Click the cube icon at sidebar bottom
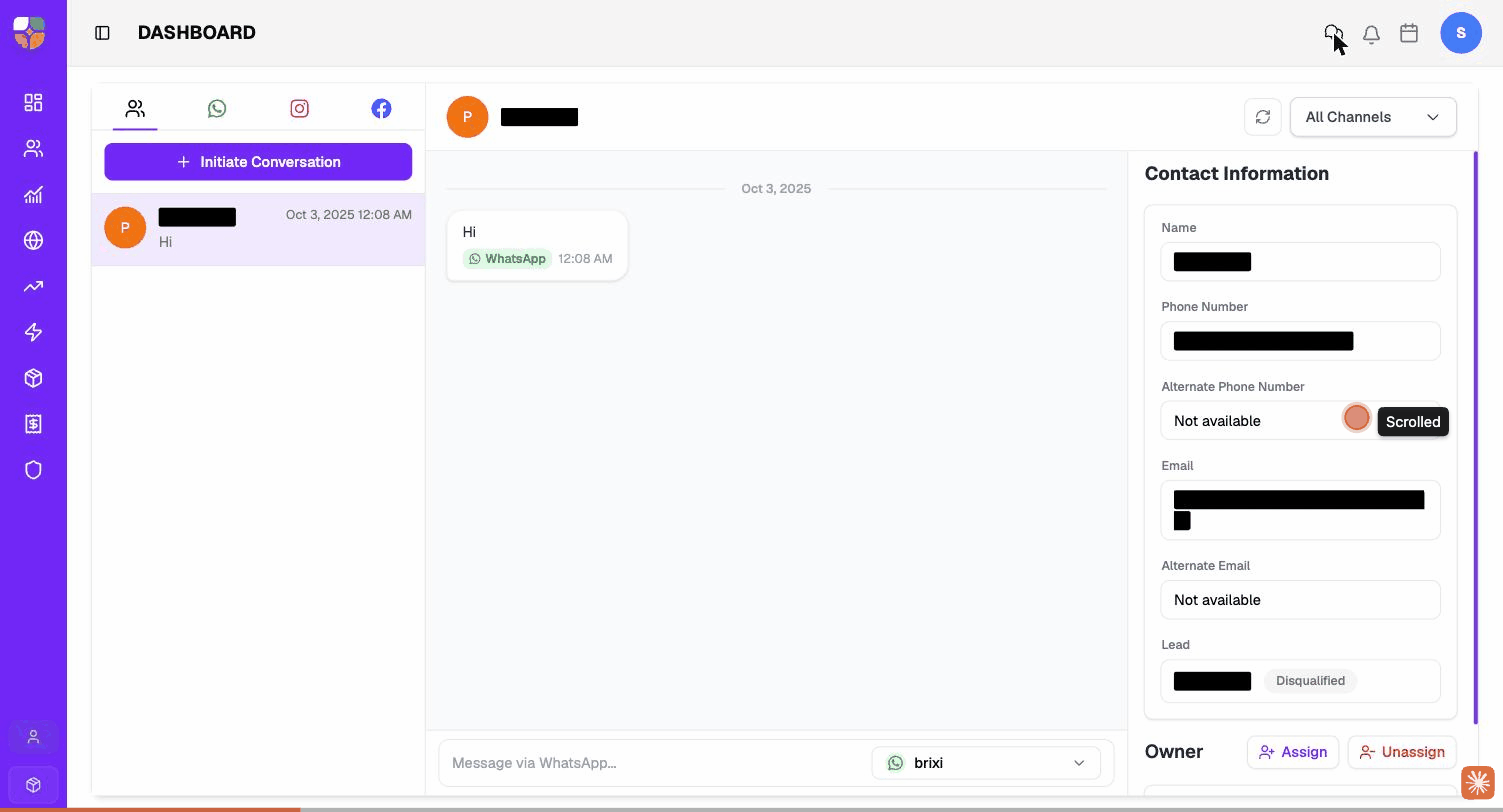This screenshot has width=1503, height=812. [x=33, y=785]
